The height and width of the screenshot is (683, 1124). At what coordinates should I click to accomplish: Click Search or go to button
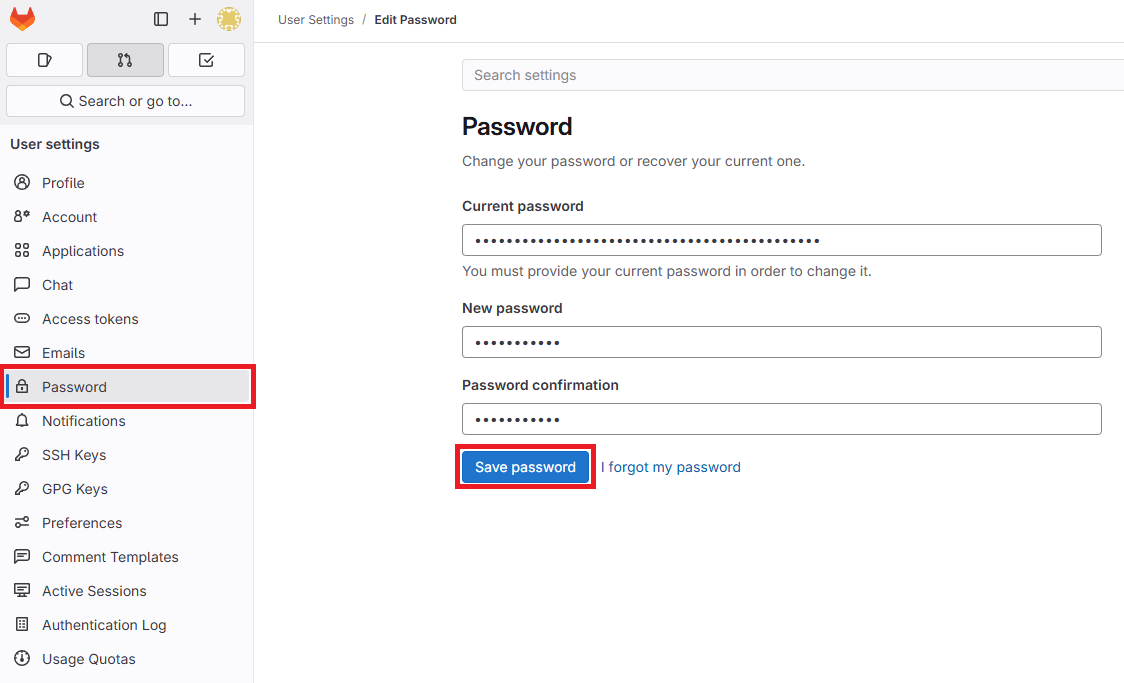point(125,101)
